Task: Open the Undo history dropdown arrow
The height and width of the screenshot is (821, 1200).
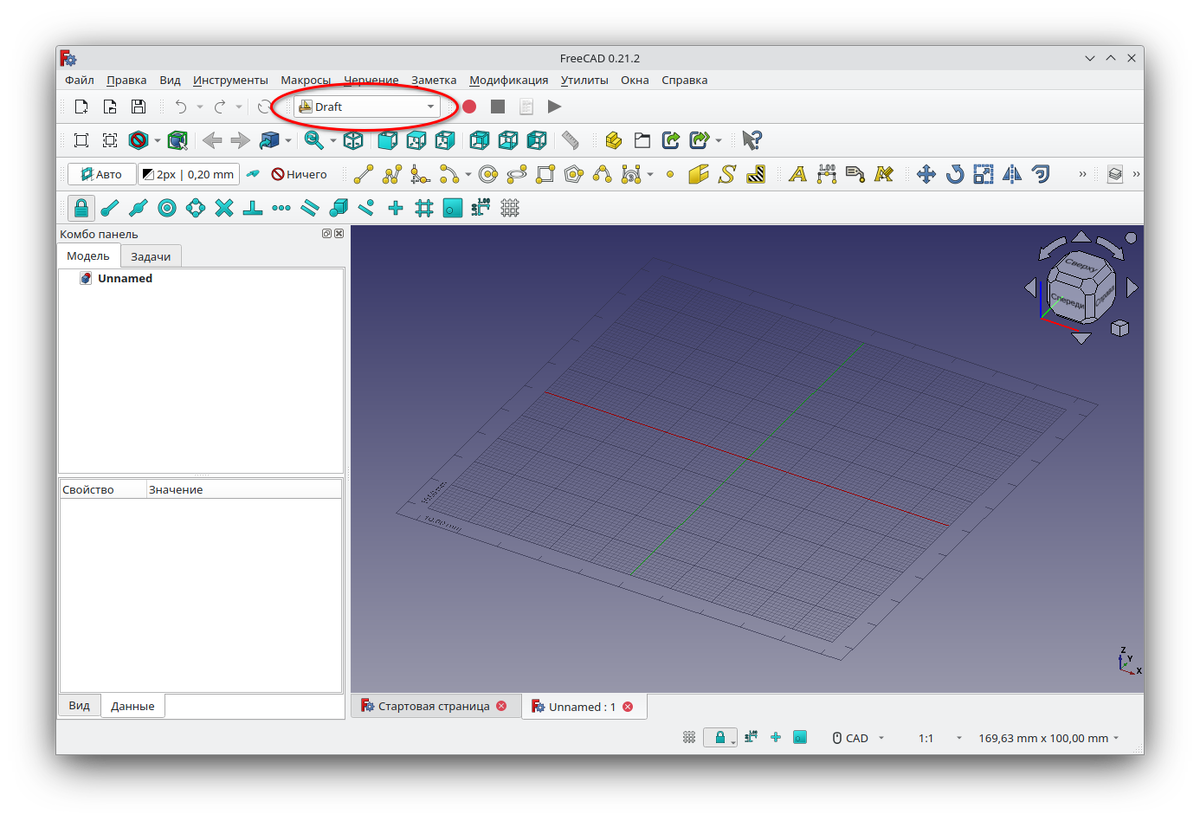Action: (x=200, y=106)
